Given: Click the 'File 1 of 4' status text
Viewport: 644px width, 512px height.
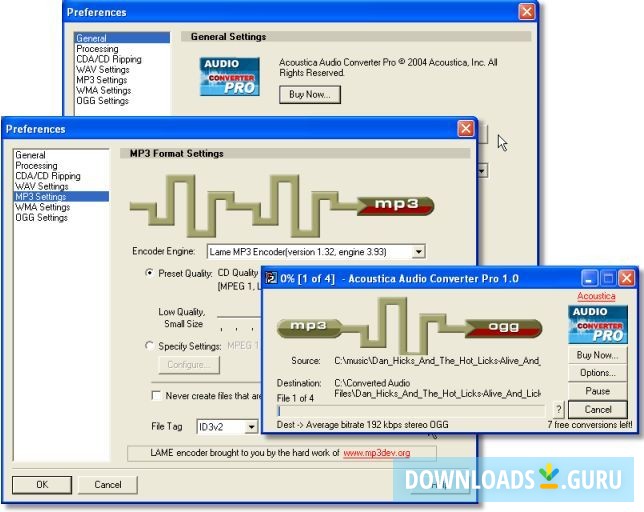Looking at the screenshot, I should tap(295, 398).
